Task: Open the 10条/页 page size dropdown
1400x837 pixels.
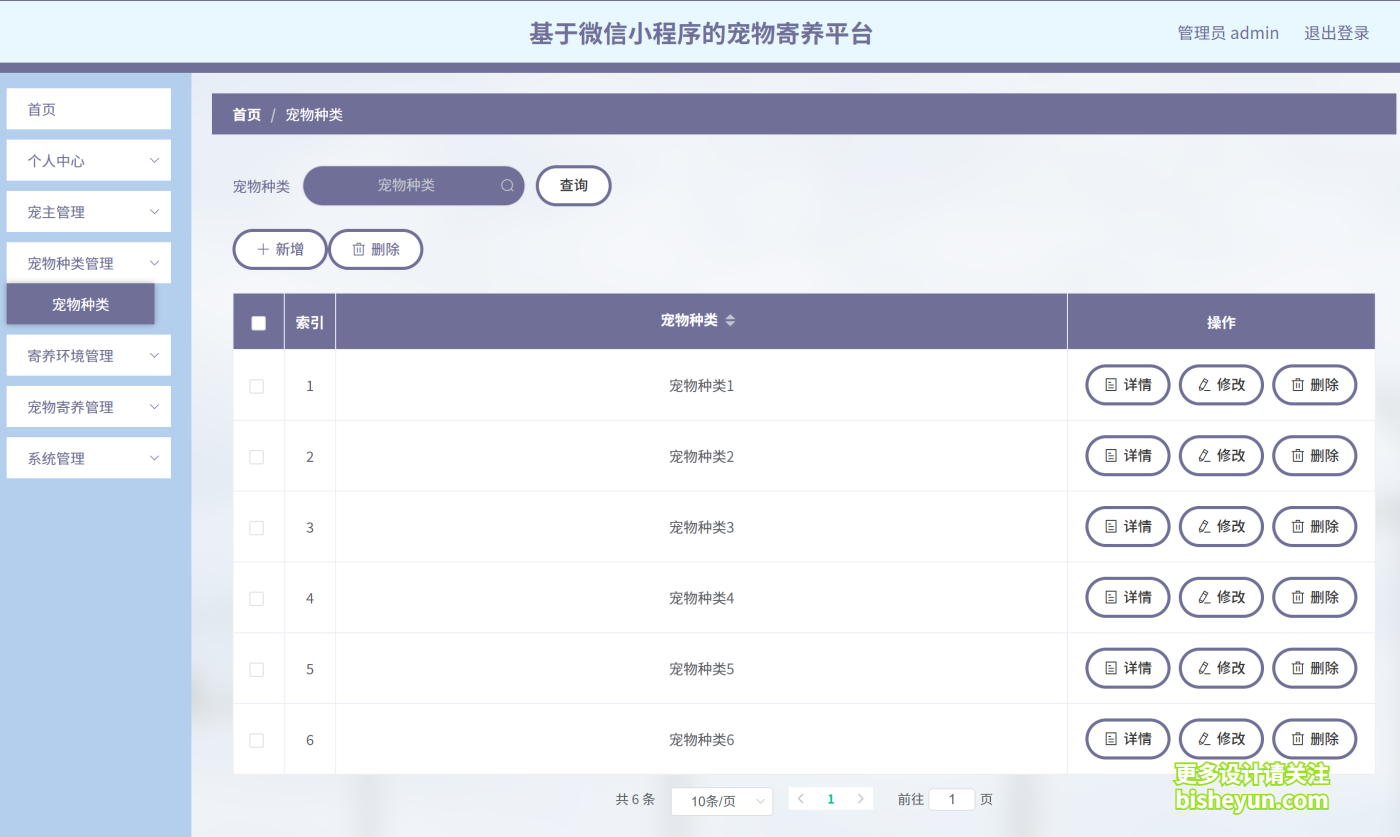Action: coord(722,800)
